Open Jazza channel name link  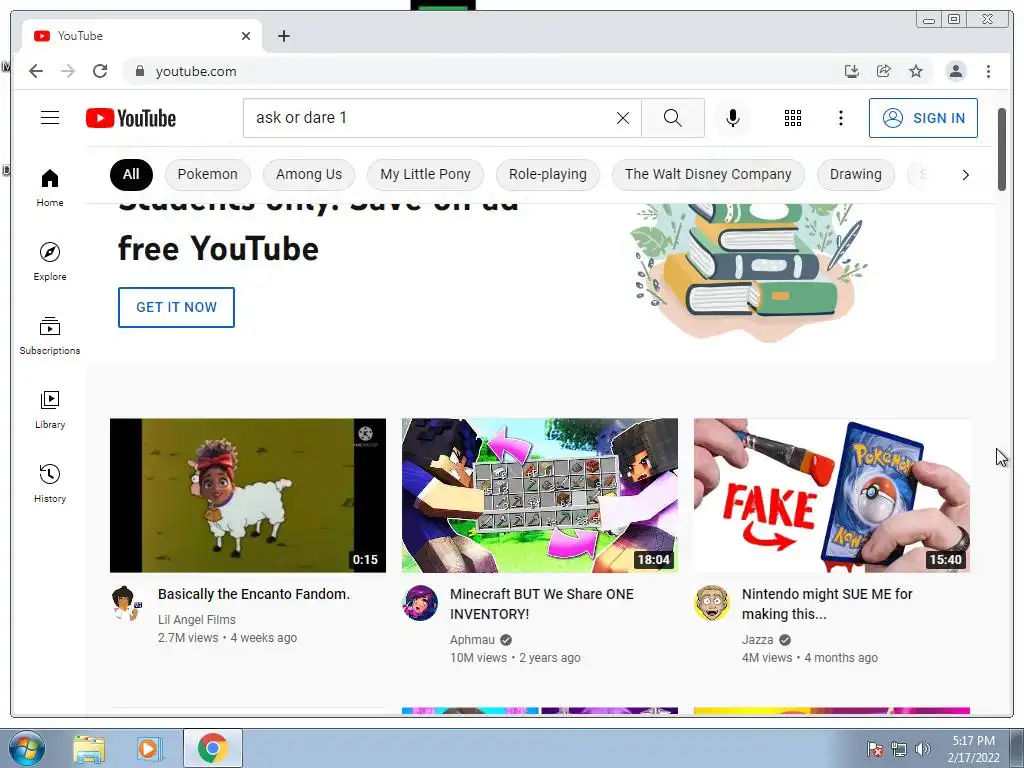coord(758,640)
